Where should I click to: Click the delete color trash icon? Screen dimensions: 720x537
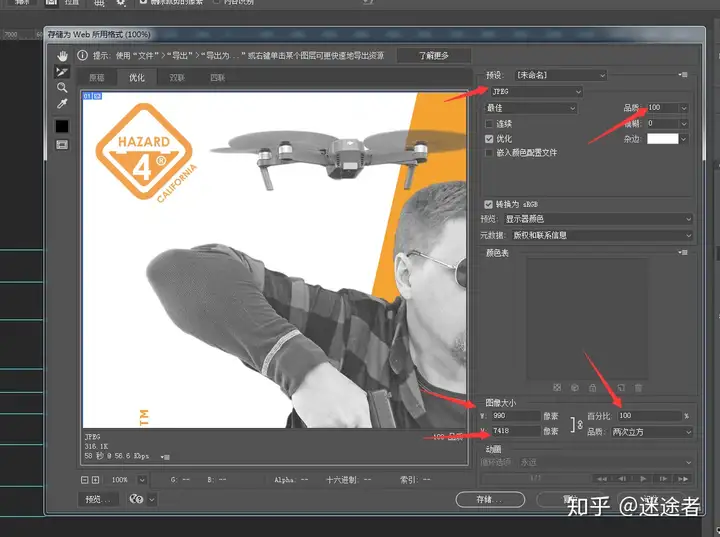pyautogui.click(x=638, y=388)
